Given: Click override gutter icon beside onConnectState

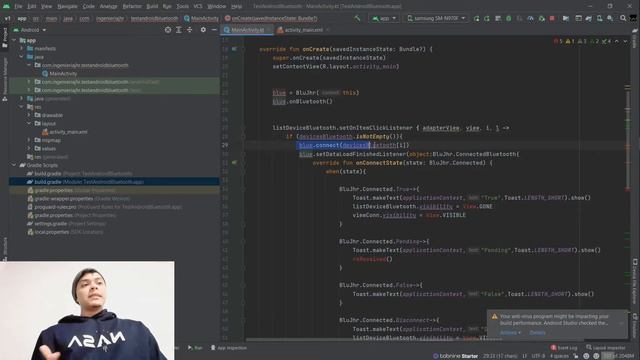Looking at the screenshot, I should point(234,162).
